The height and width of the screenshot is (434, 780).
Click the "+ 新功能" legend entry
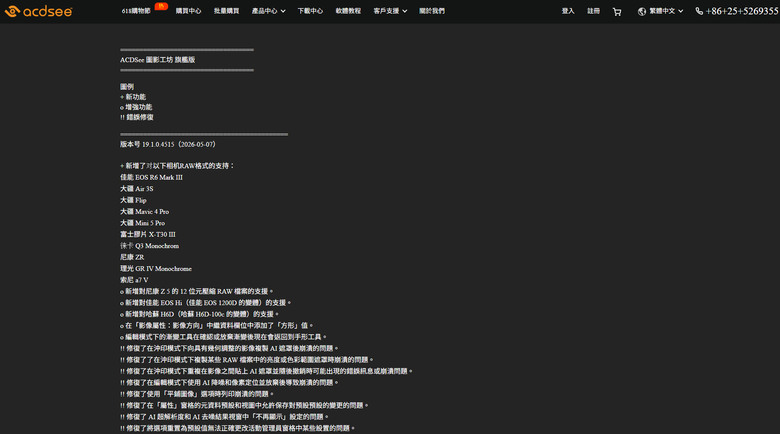point(133,97)
